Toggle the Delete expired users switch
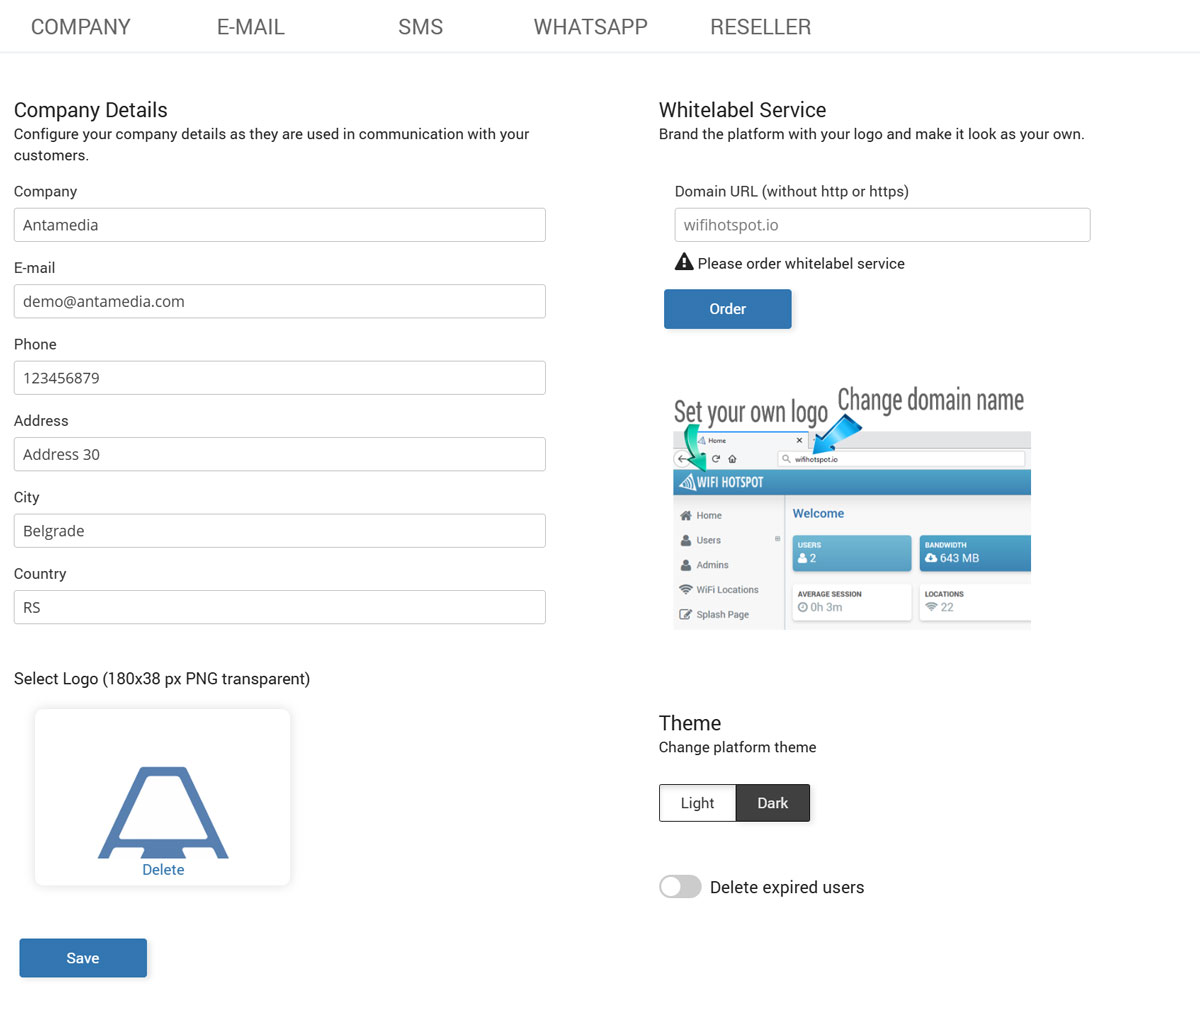This screenshot has width=1200, height=1021. (x=680, y=887)
